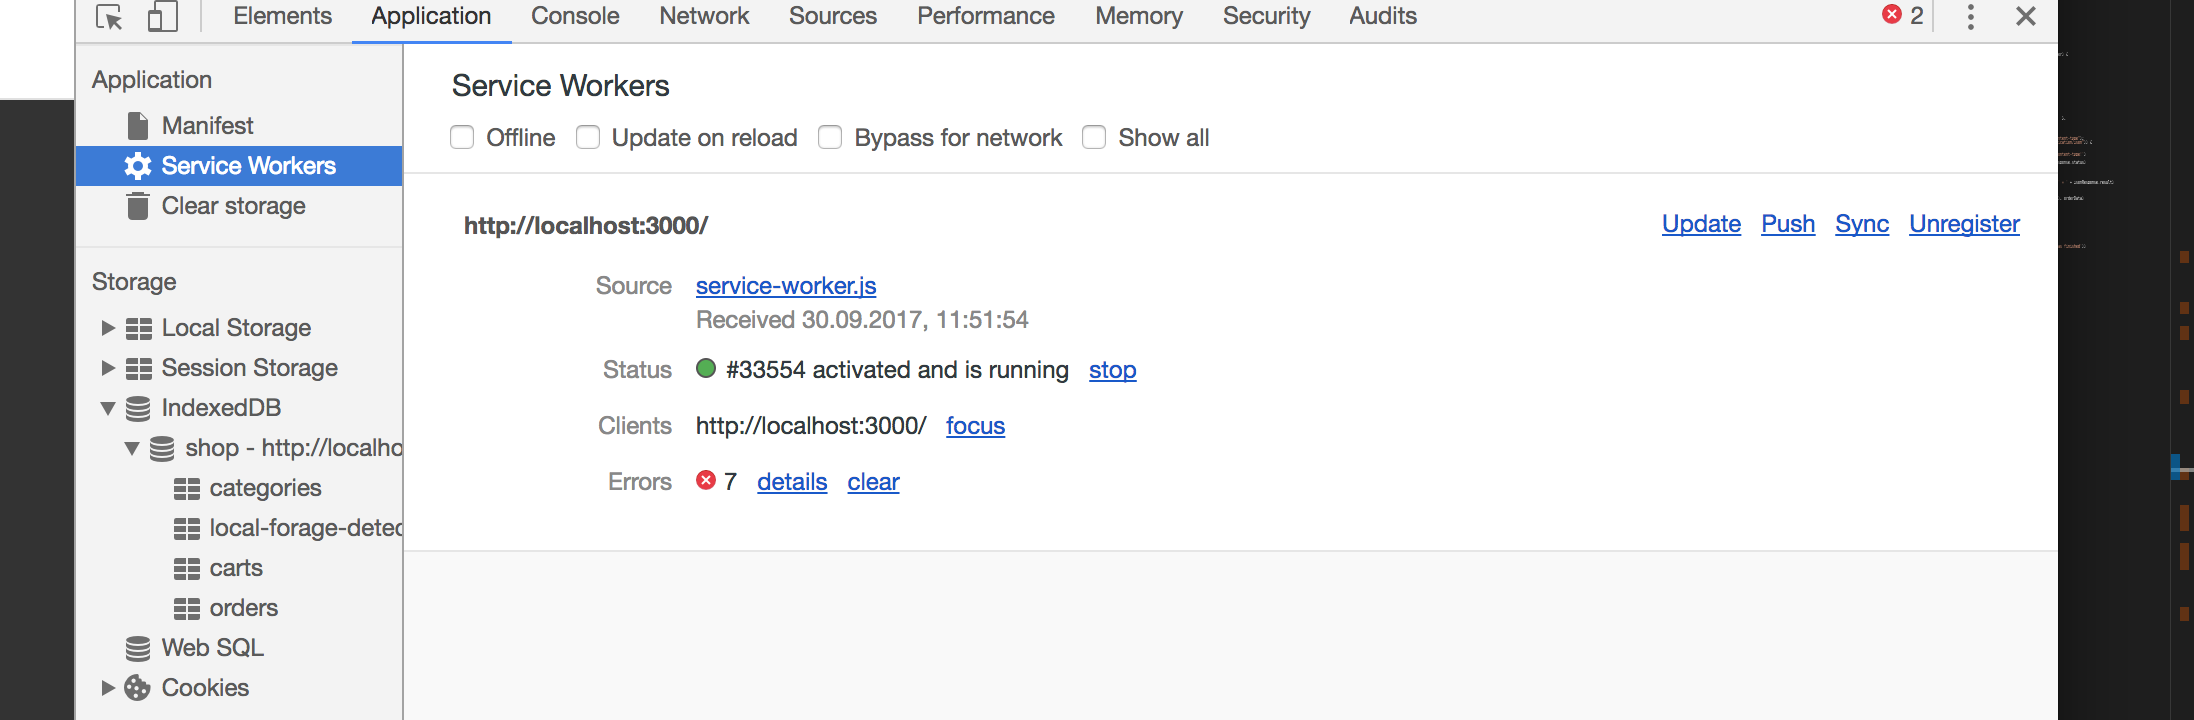
Task: Close the DevTools panel
Action: click(x=2025, y=16)
